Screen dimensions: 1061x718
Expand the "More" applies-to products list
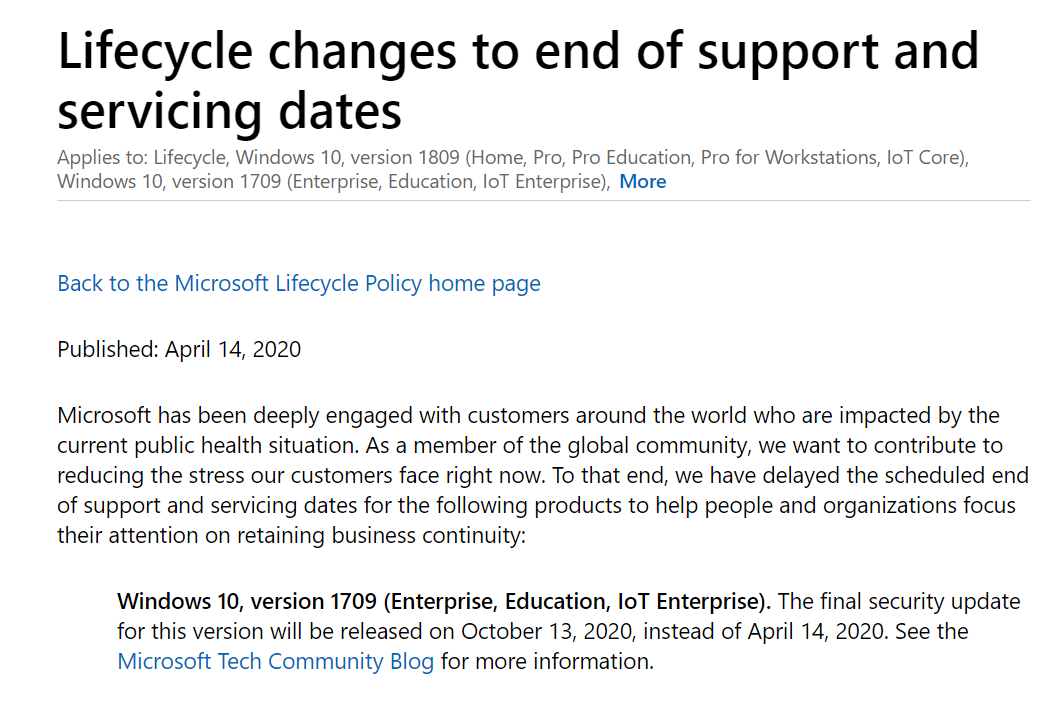pyautogui.click(x=642, y=181)
